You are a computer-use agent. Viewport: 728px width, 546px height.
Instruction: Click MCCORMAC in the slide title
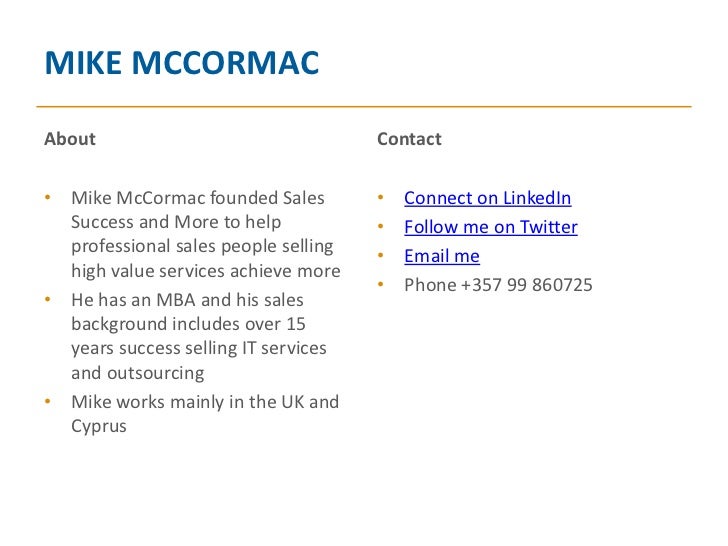(x=225, y=63)
